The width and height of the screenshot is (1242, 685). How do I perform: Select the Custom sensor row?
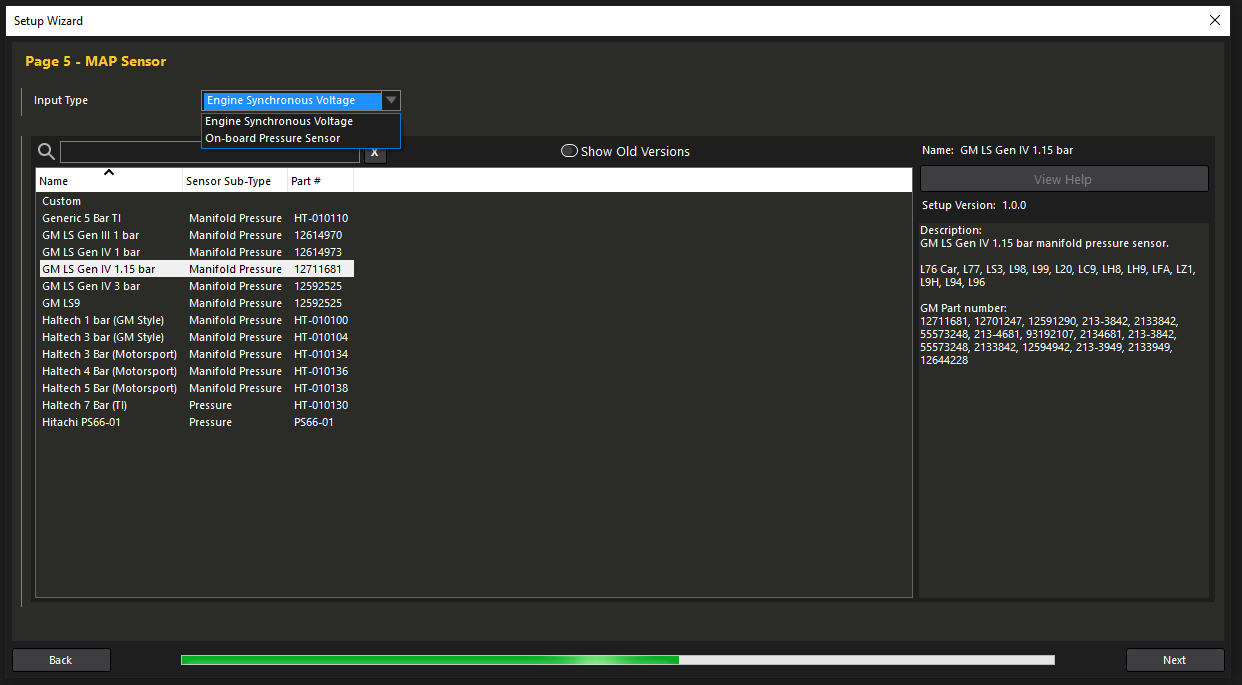click(195, 201)
